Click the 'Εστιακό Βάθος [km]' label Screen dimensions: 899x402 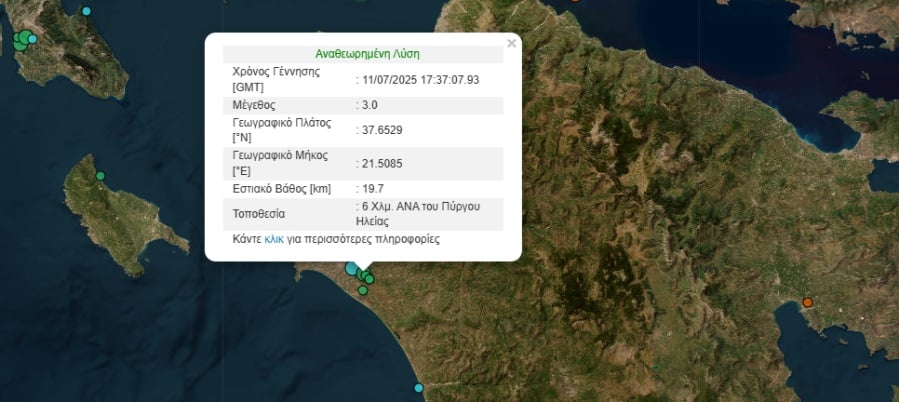coord(282,189)
